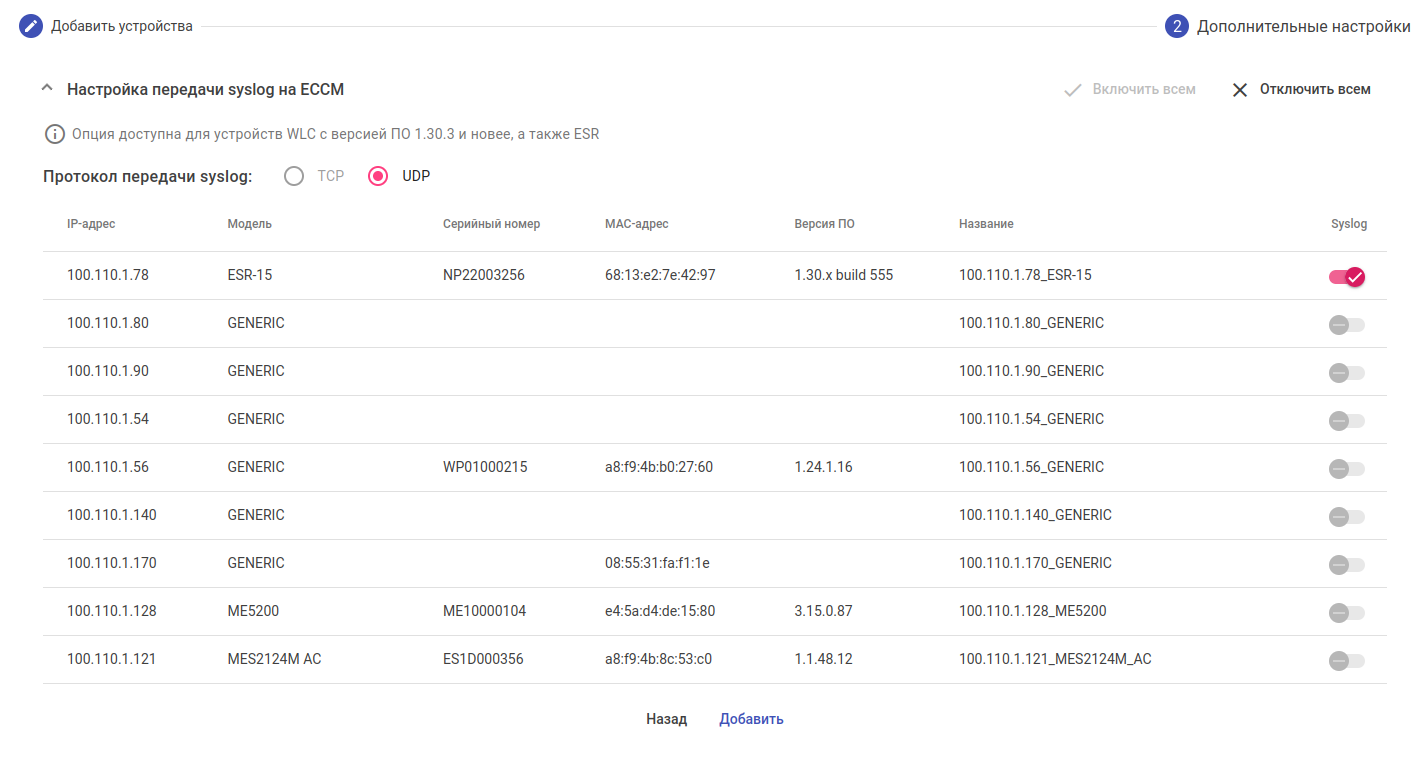Select the TCP protocol radio button
This screenshot has width=1428, height=765.
click(294, 176)
